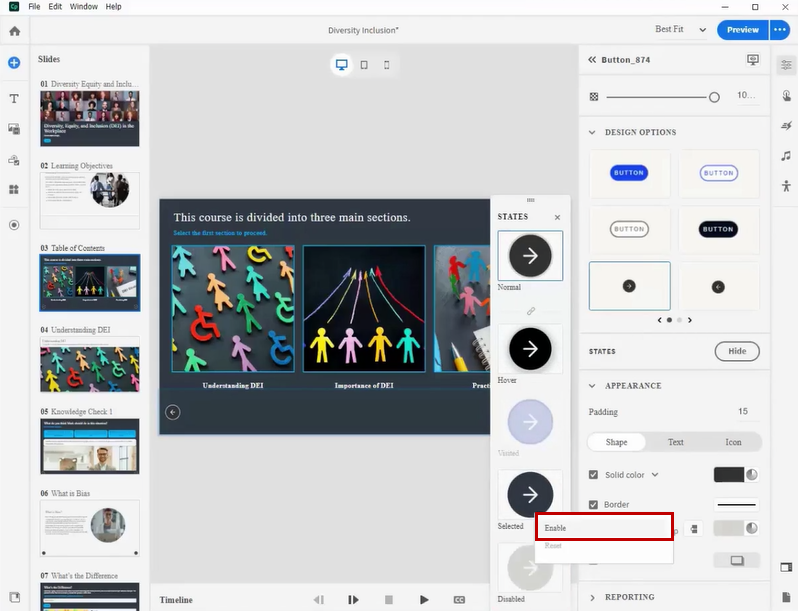Open the Interactive components tool
The width and height of the screenshot is (798, 611).
point(14,160)
